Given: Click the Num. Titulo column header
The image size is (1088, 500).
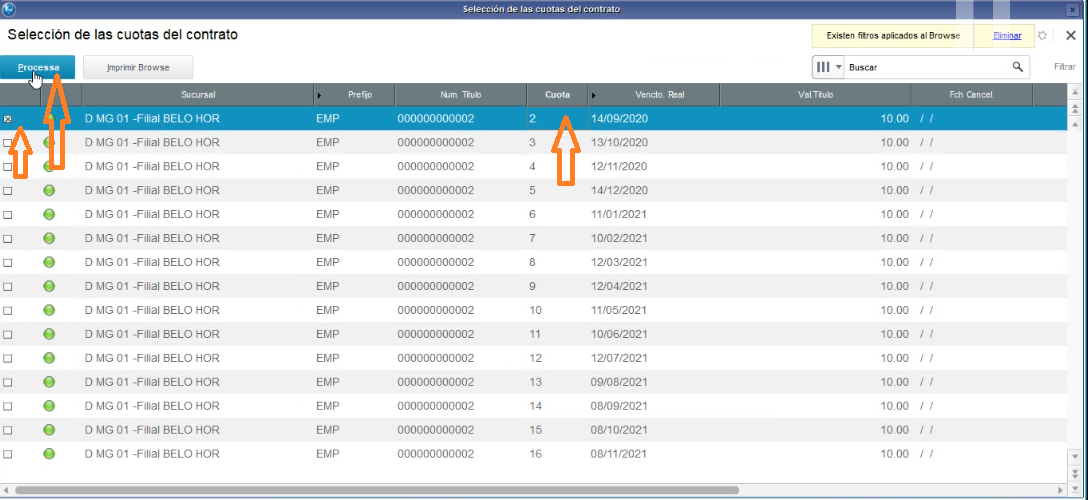Looking at the screenshot, I should (461, 95).
